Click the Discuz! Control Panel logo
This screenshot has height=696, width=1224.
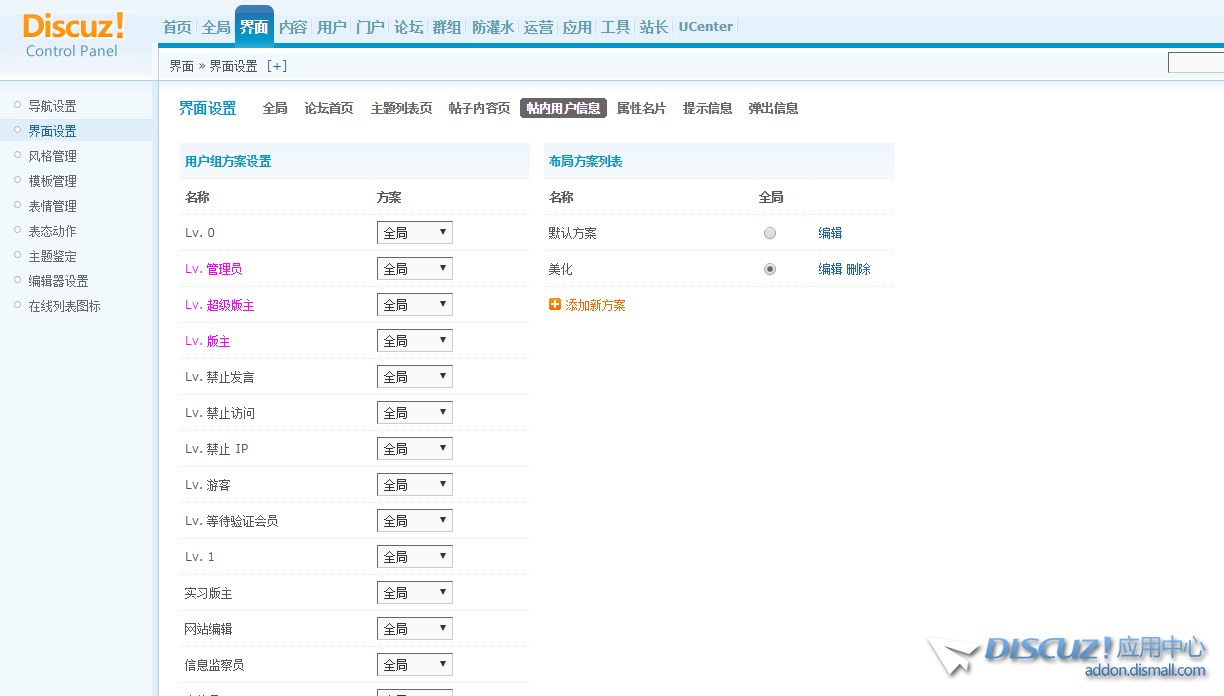click(73, 35)
